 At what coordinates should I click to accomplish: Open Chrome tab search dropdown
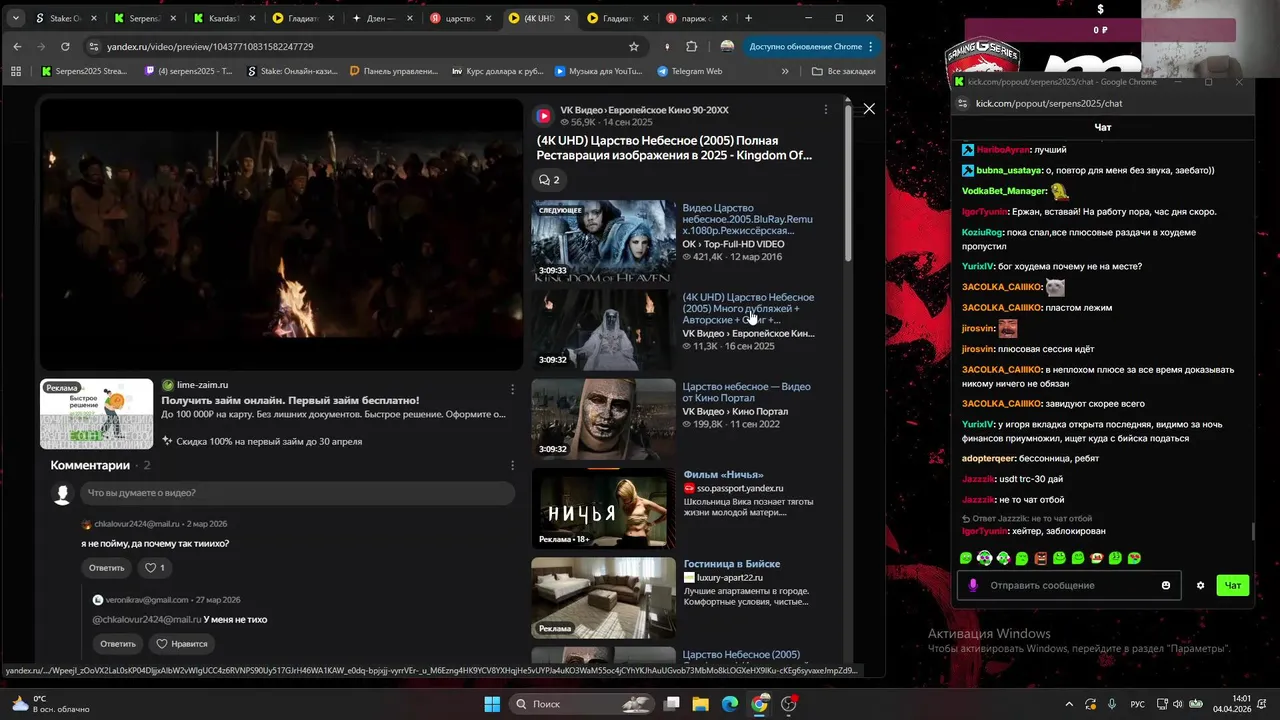(x=15, y=18)
